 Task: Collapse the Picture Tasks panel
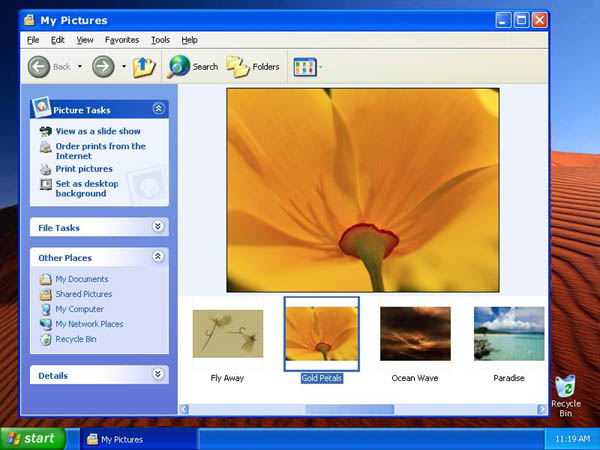click(158, 109)
